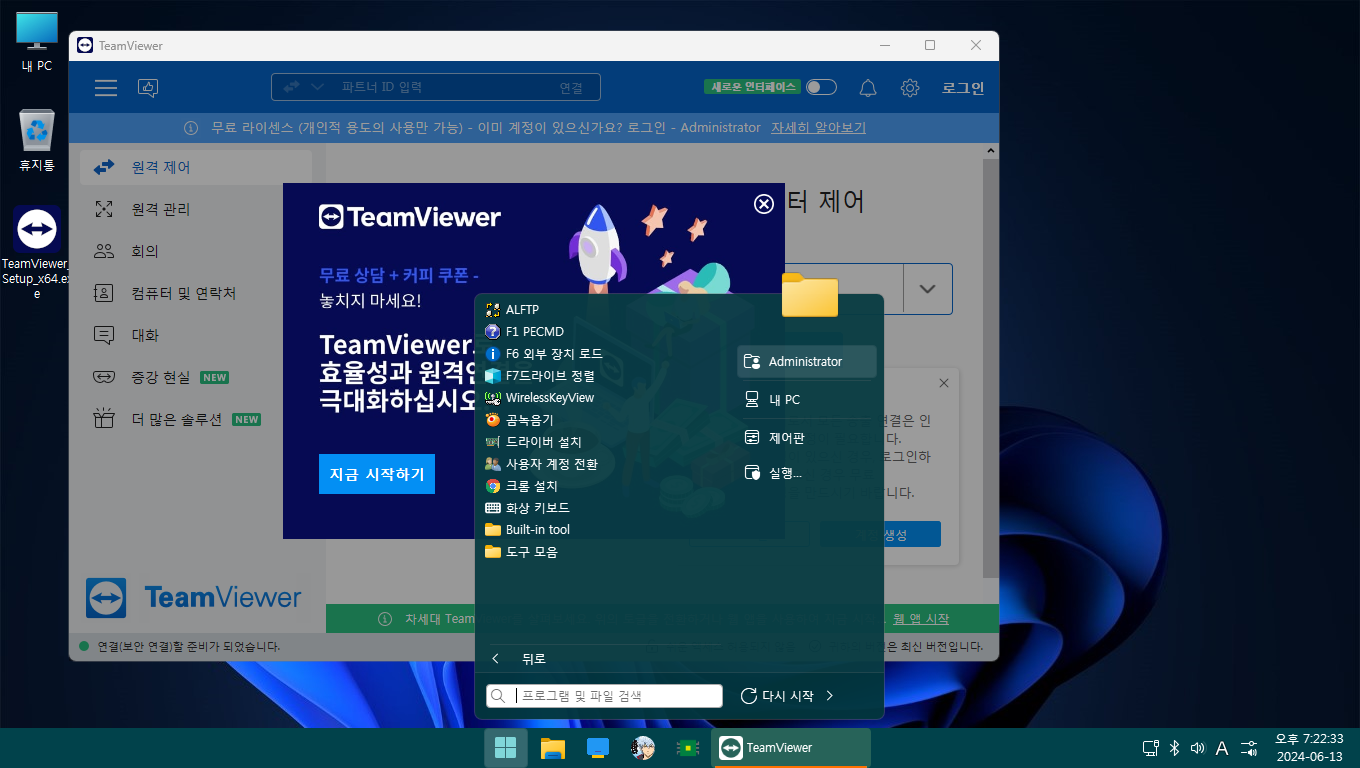Select 원격 제어 sidebar tab
Viewport: 1360px width, 768px height.
tap(196, 167)
